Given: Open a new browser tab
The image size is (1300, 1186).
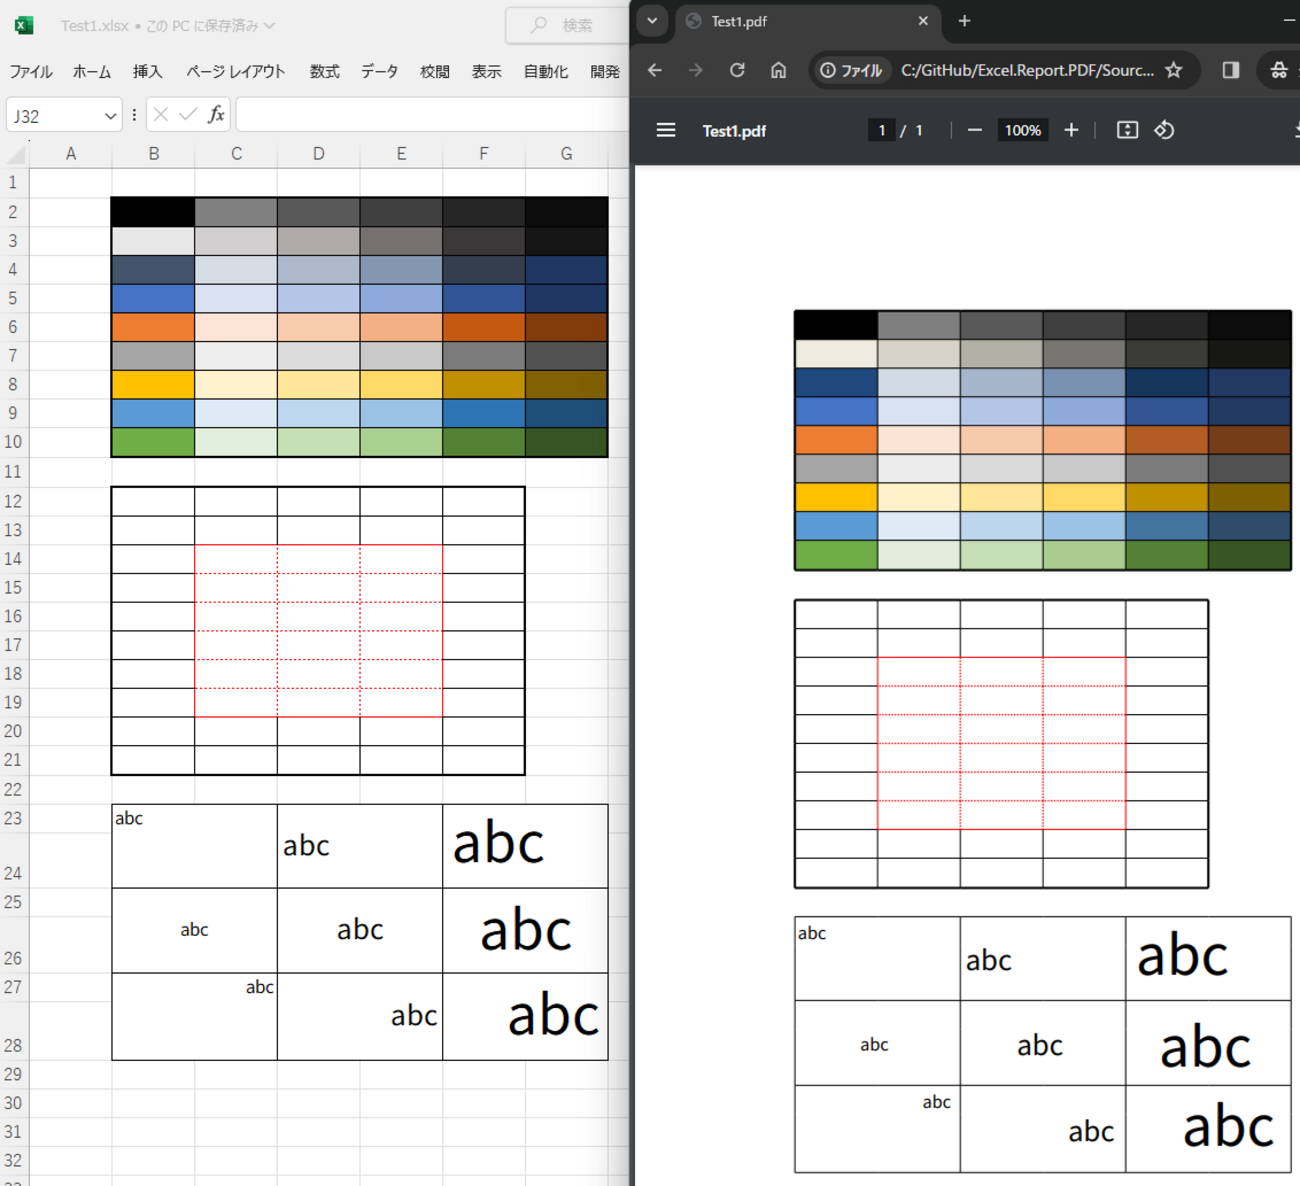Looking at the screenshot, I should (964, 21).
